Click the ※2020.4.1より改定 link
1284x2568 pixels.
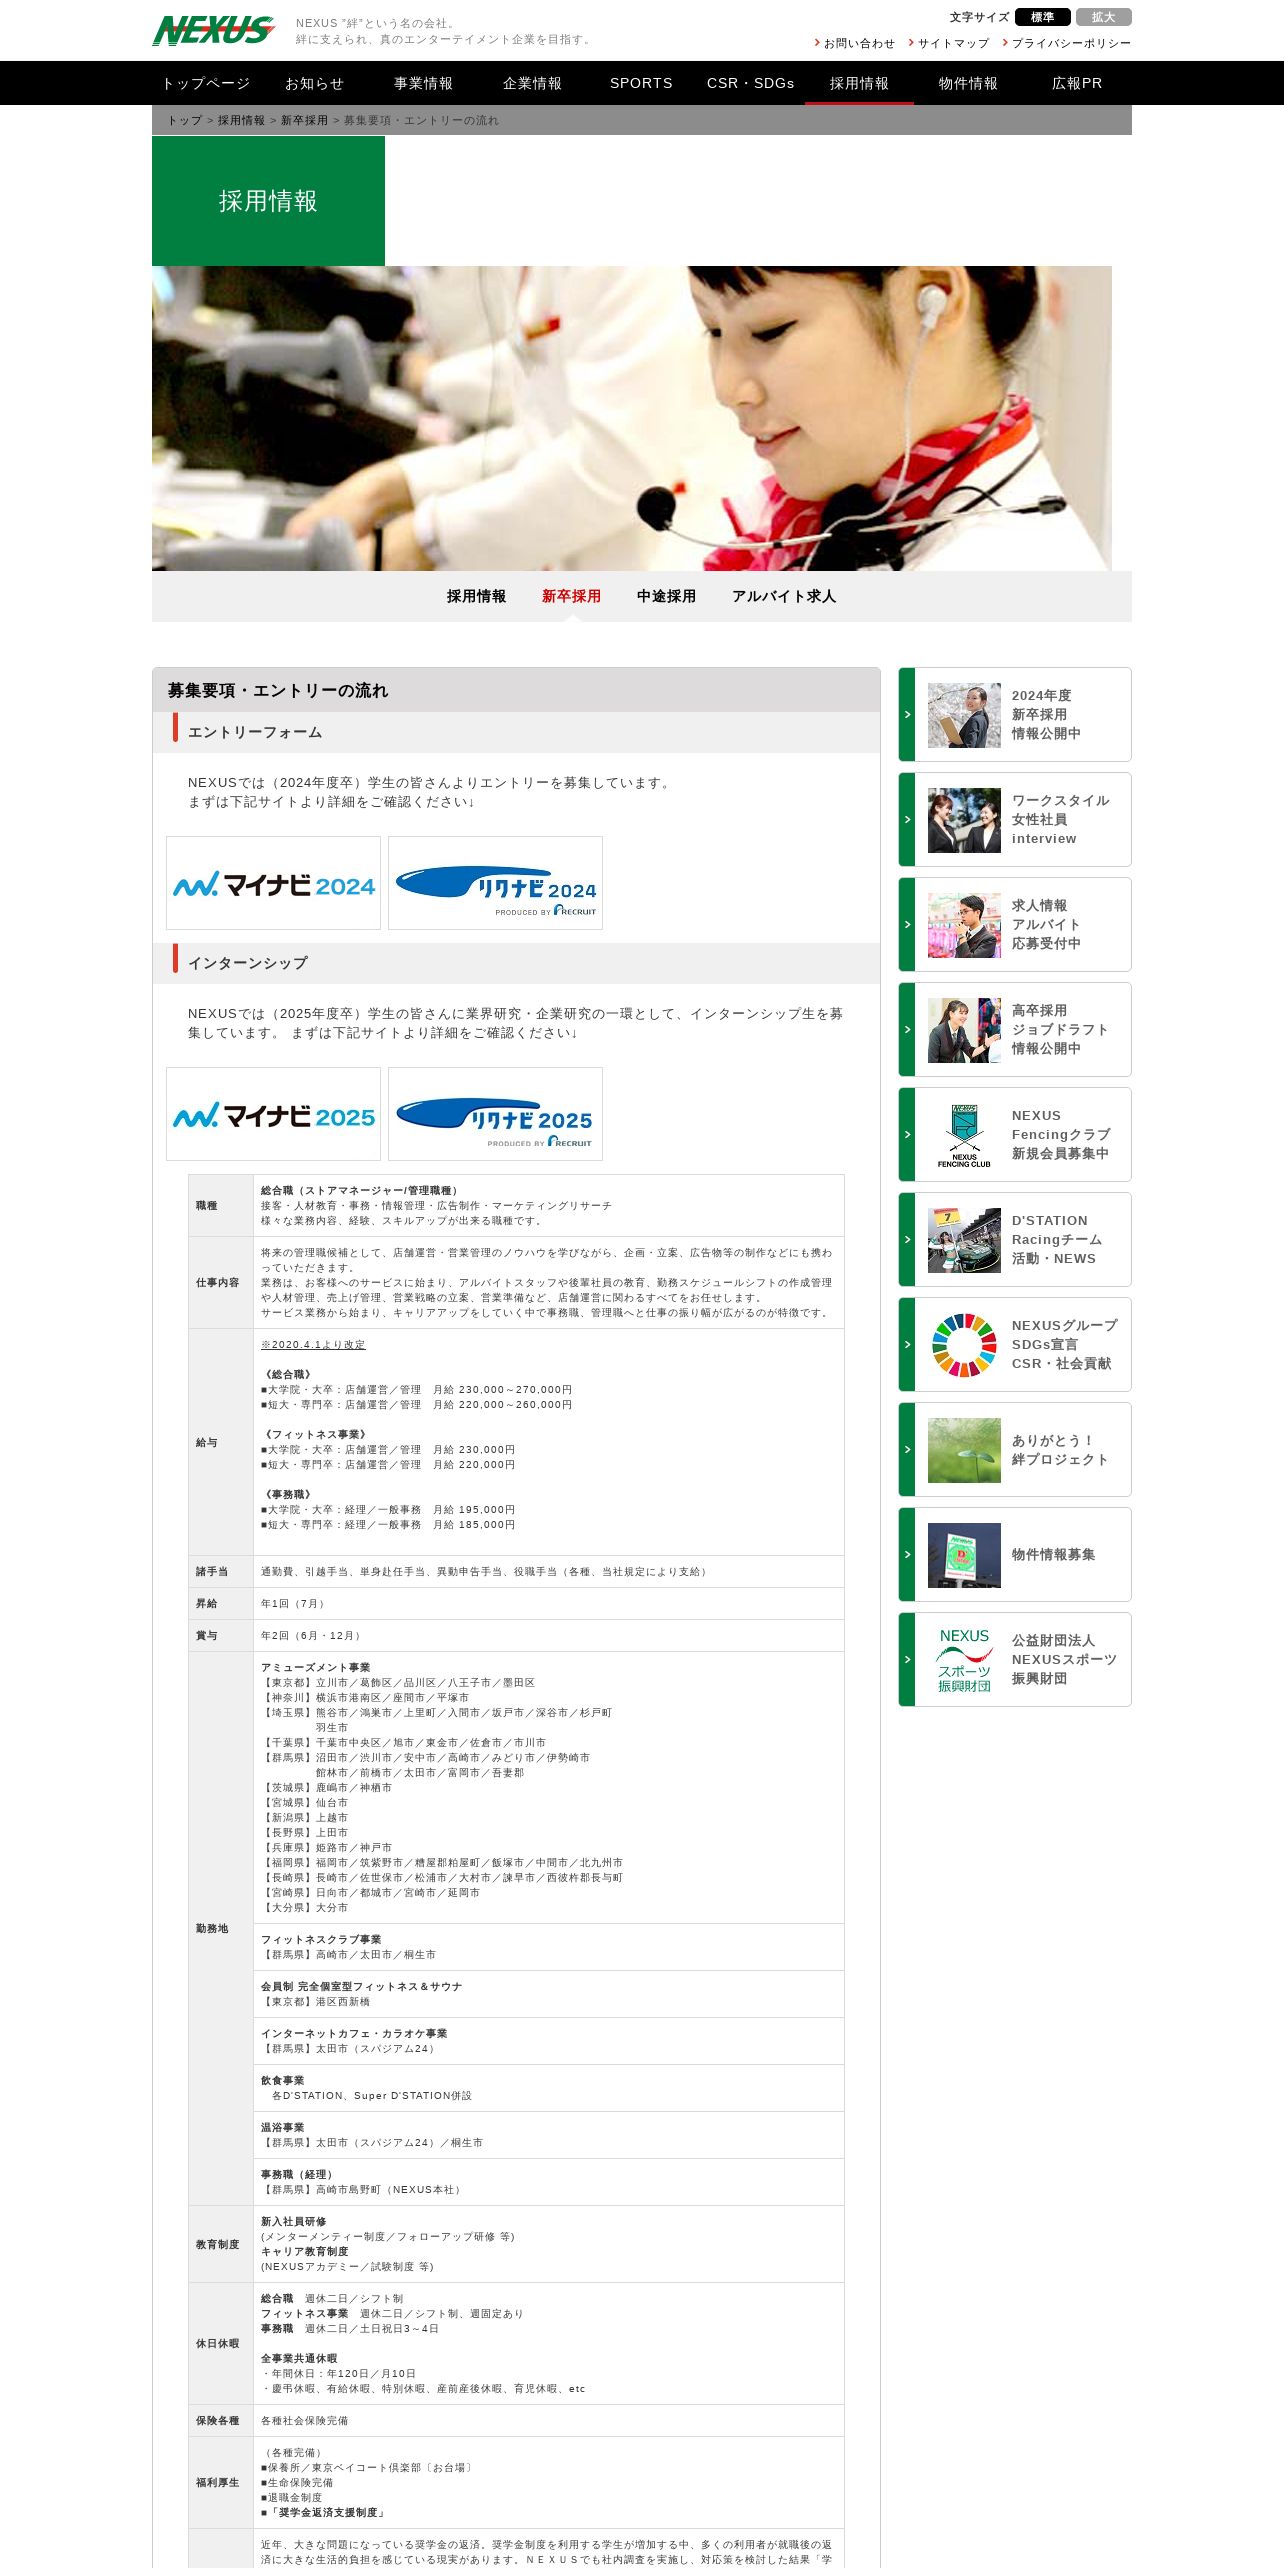(x=313, y=1345)
